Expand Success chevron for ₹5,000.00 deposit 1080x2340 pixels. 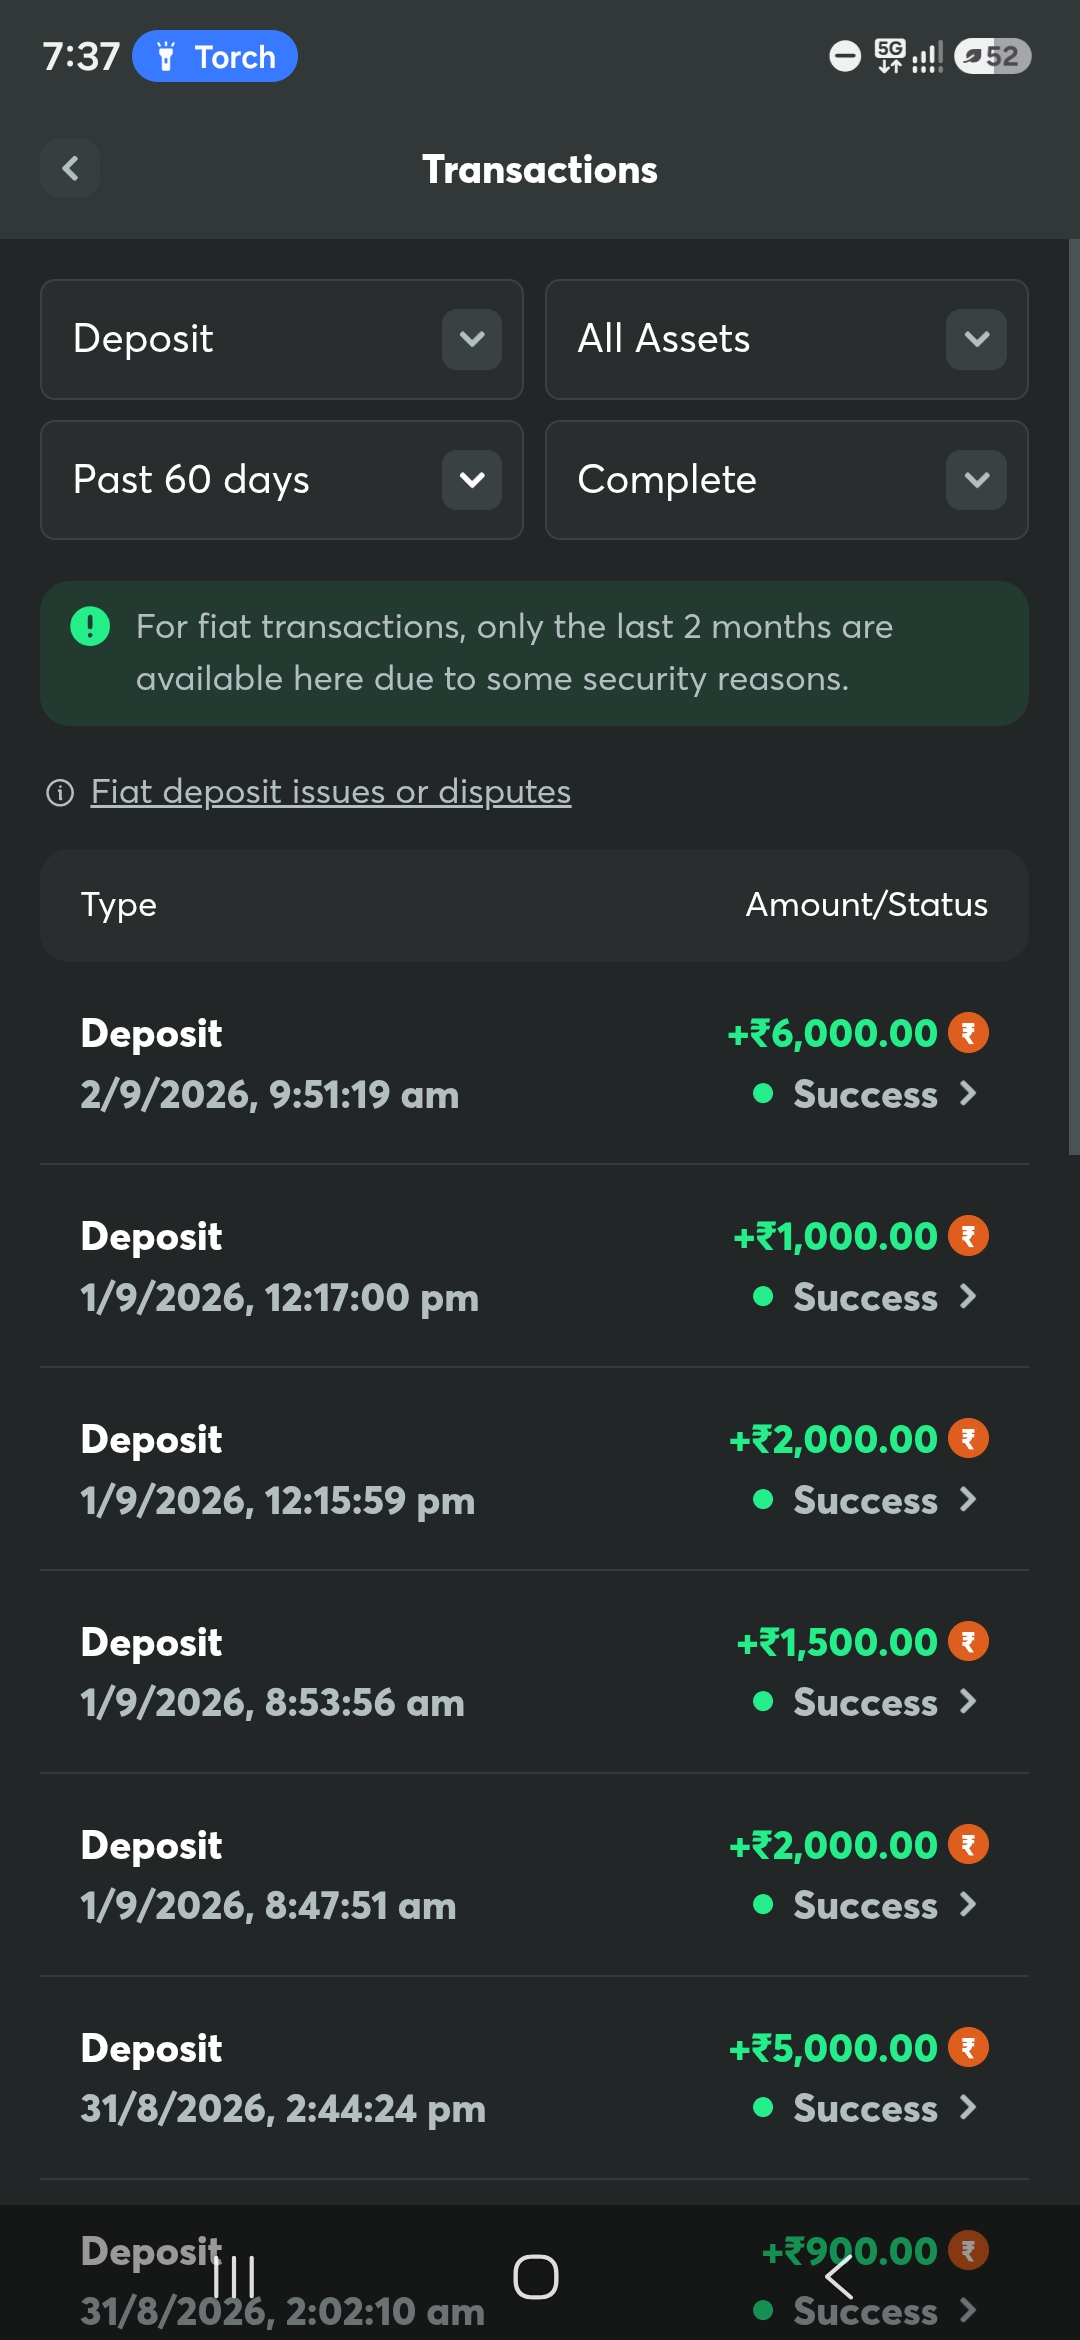pos(967,2108)
